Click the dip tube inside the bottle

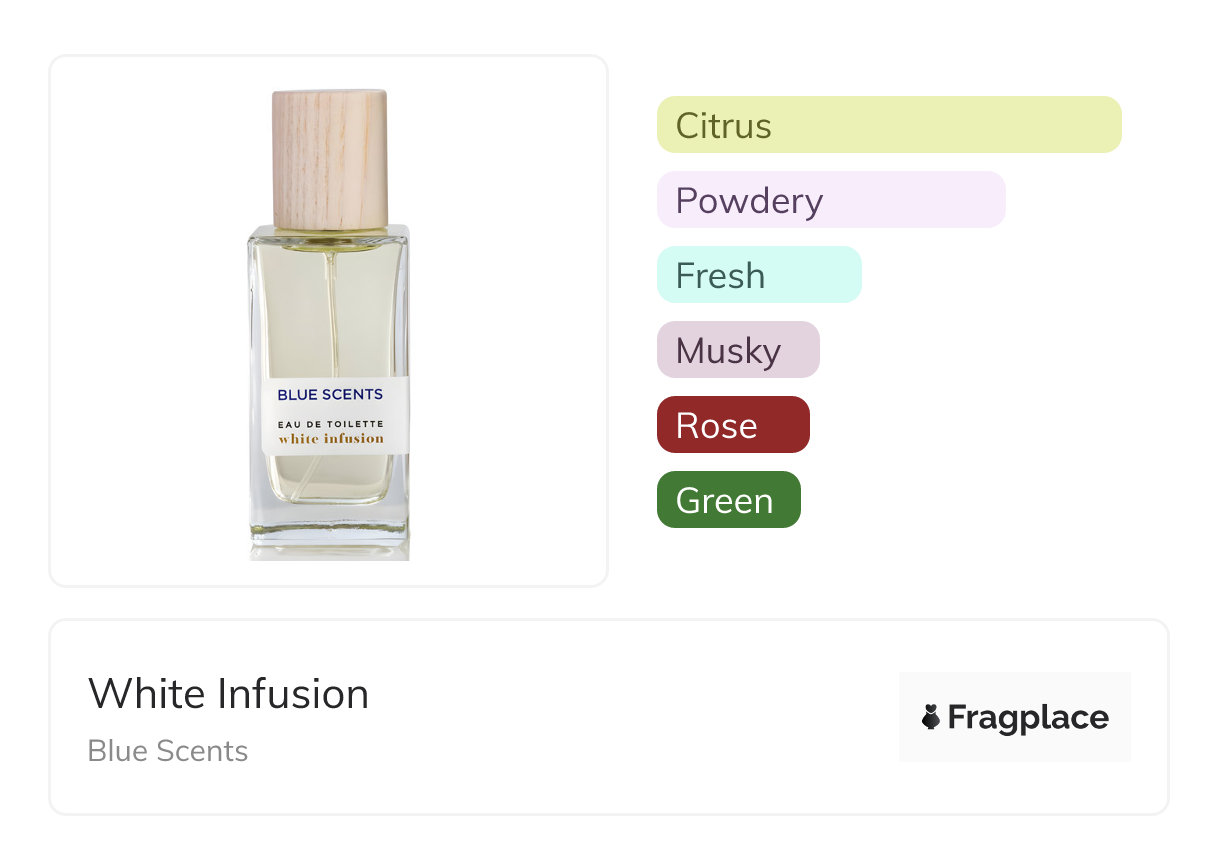pyautogui.click(x=333, y=310)
